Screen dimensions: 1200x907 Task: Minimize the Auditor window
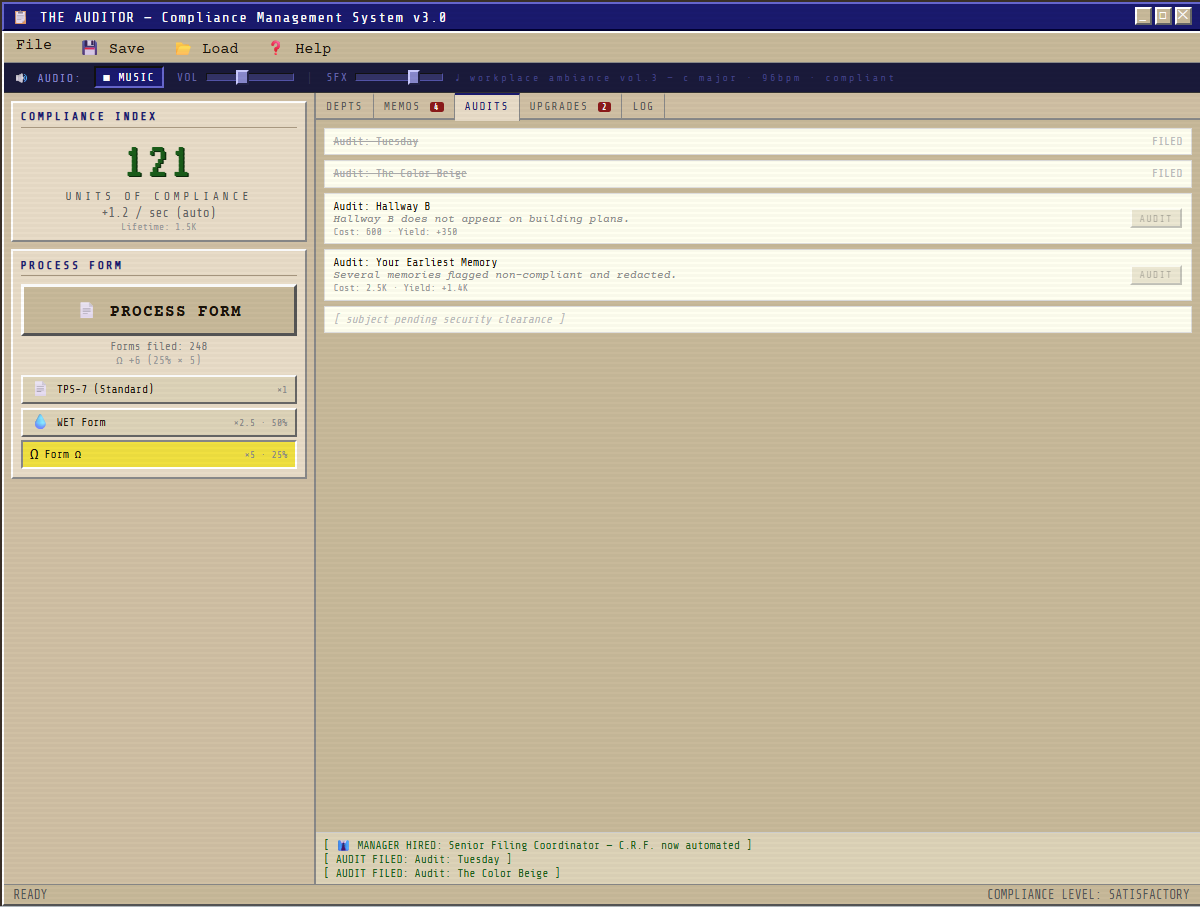(1143, 16)
